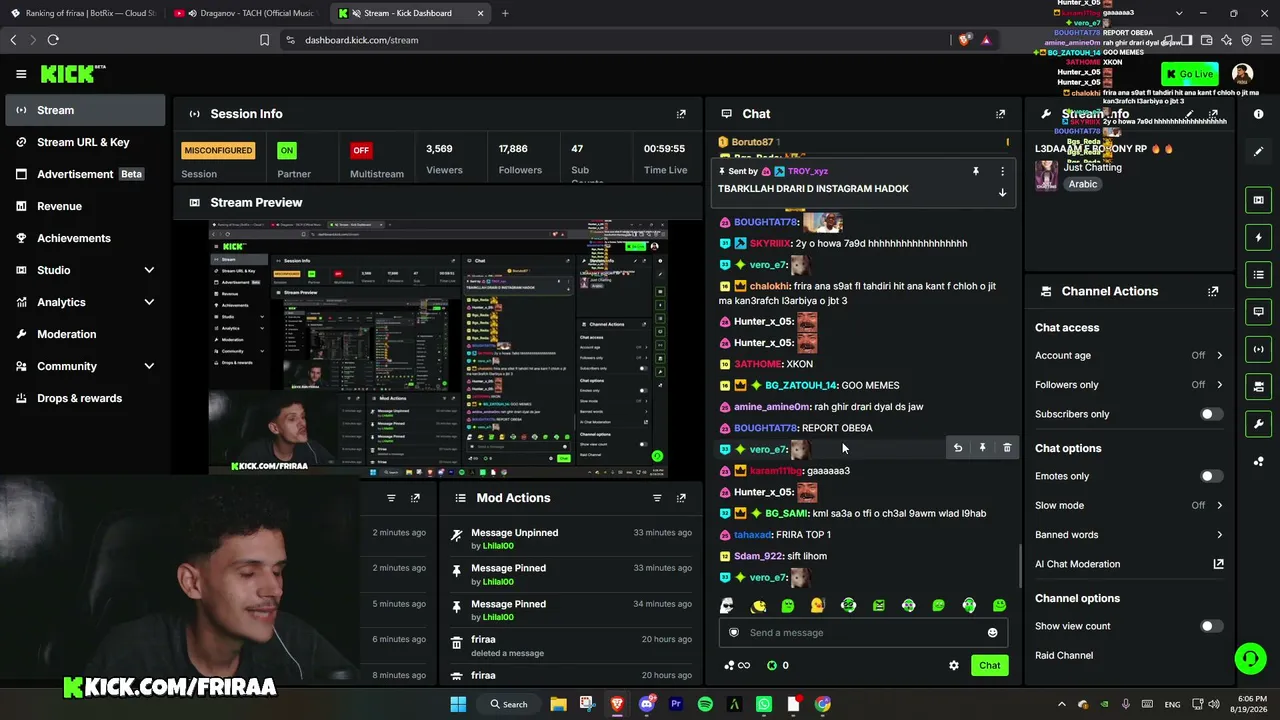Screen dimensions: 1280x720
Task: Click the wrench icon in right sidebar
Action: (x=1259, y=424)
